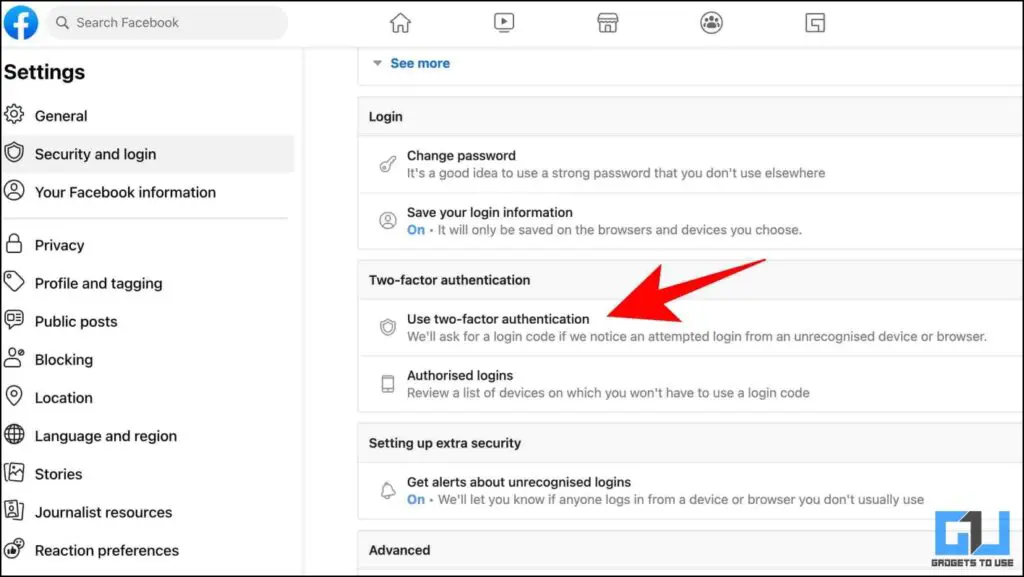The height and width of the screenshot is (577, 1024).
Task: Click the Facebook logo
Action: [x=21, y=22]
